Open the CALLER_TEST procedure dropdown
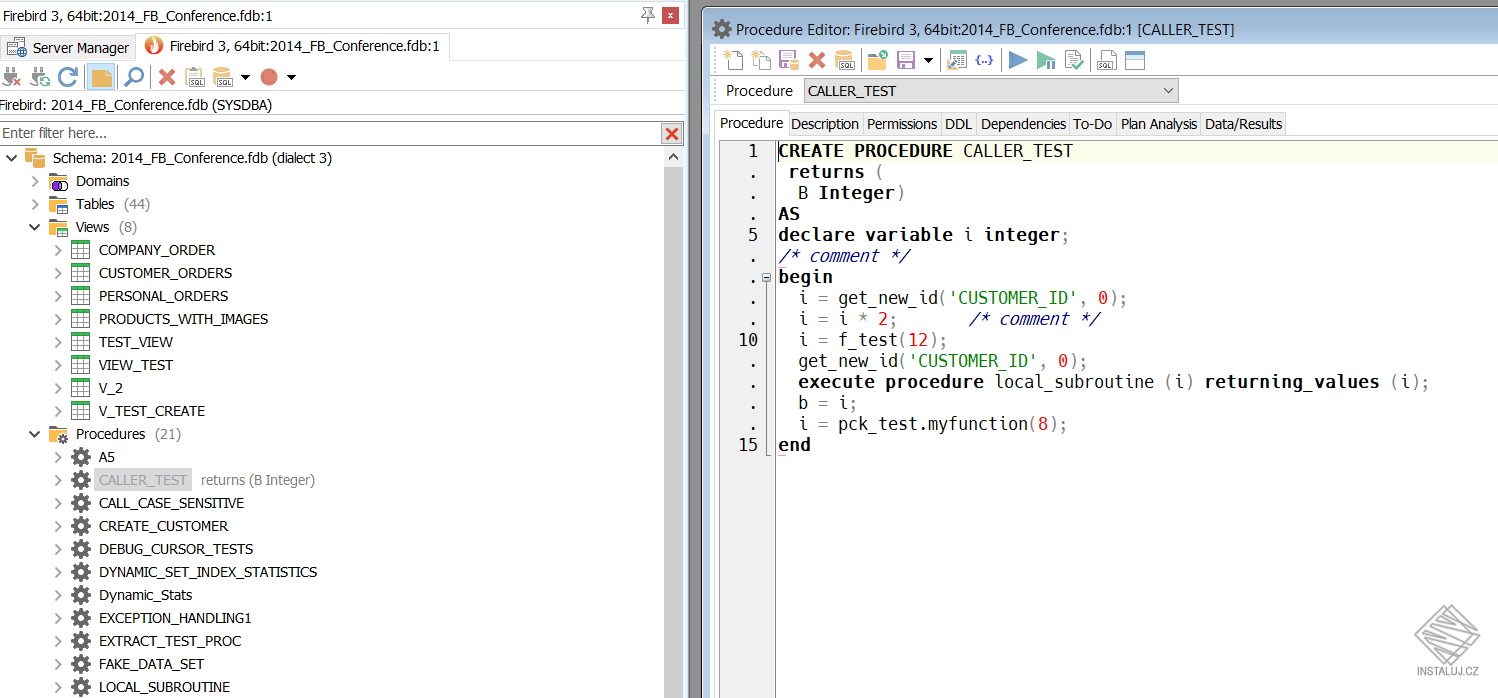Screen dimensions: 1498x698 1167,90
